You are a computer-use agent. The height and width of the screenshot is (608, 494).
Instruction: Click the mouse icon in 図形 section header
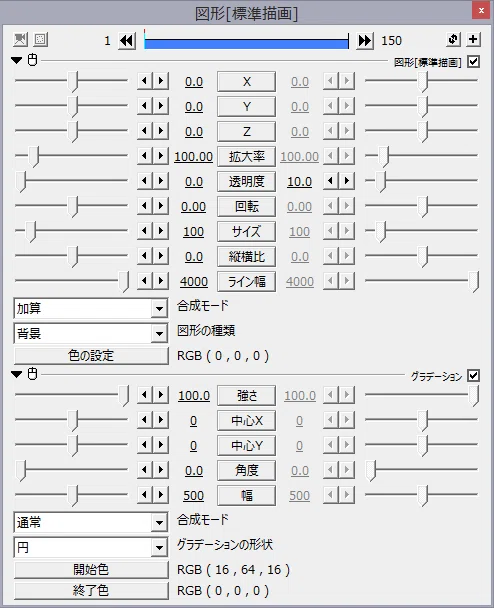coord(33,60)
